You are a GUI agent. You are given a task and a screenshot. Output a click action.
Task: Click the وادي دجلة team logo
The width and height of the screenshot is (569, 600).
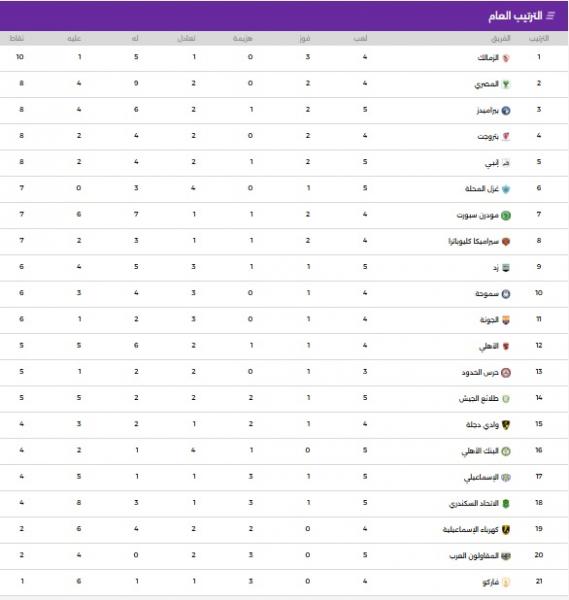(x=505, y=425)
